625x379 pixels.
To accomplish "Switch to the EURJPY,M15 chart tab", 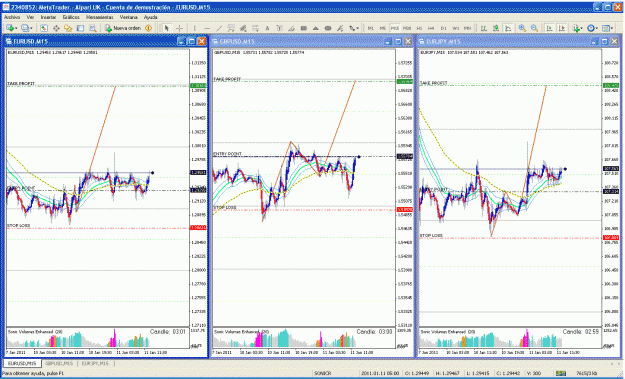I will click(x=95, y=363).
